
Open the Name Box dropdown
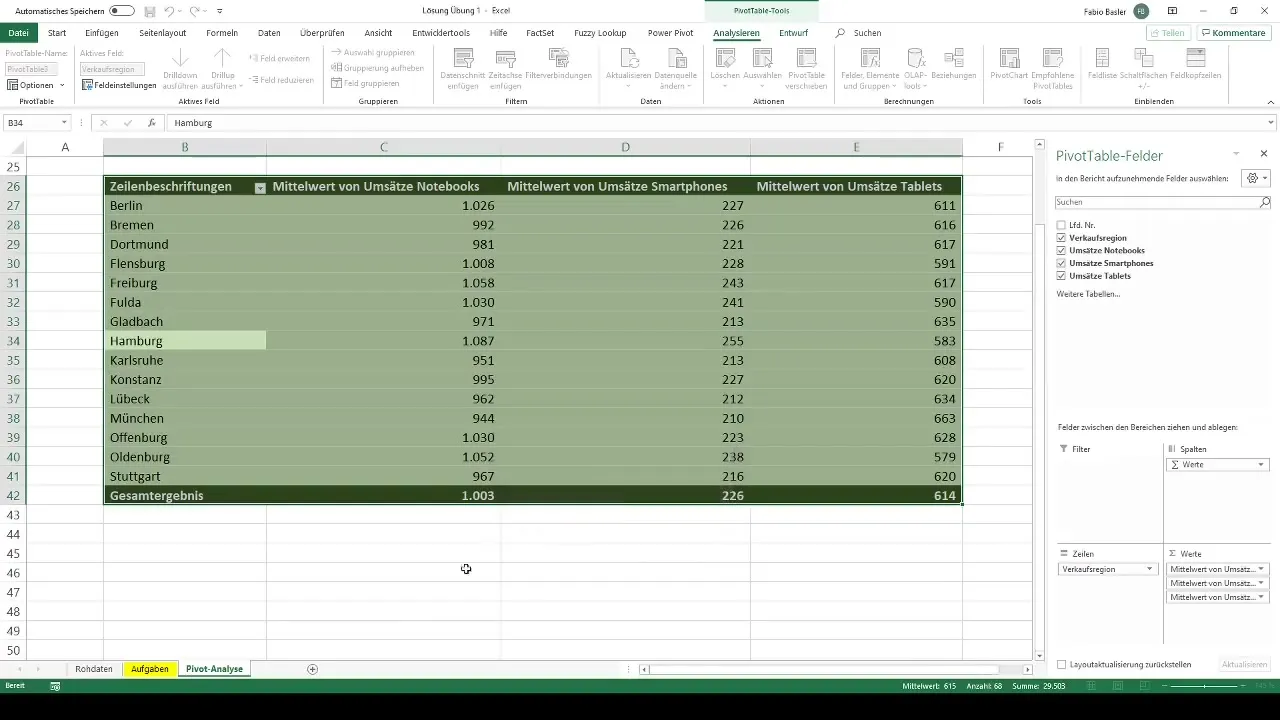pyautogui.click(x=65, y=122)
